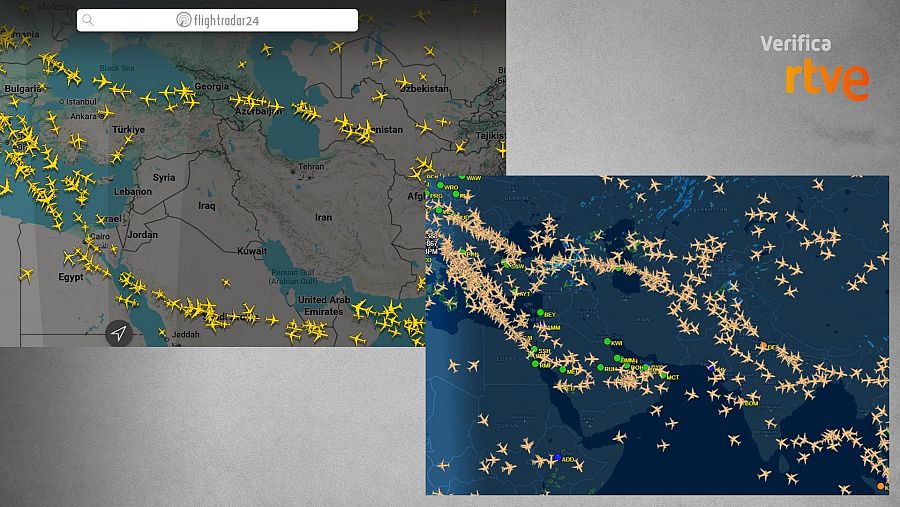Click the Cairo city label
900x507 pixels.
pyautogui.click(x=100, y=236)
